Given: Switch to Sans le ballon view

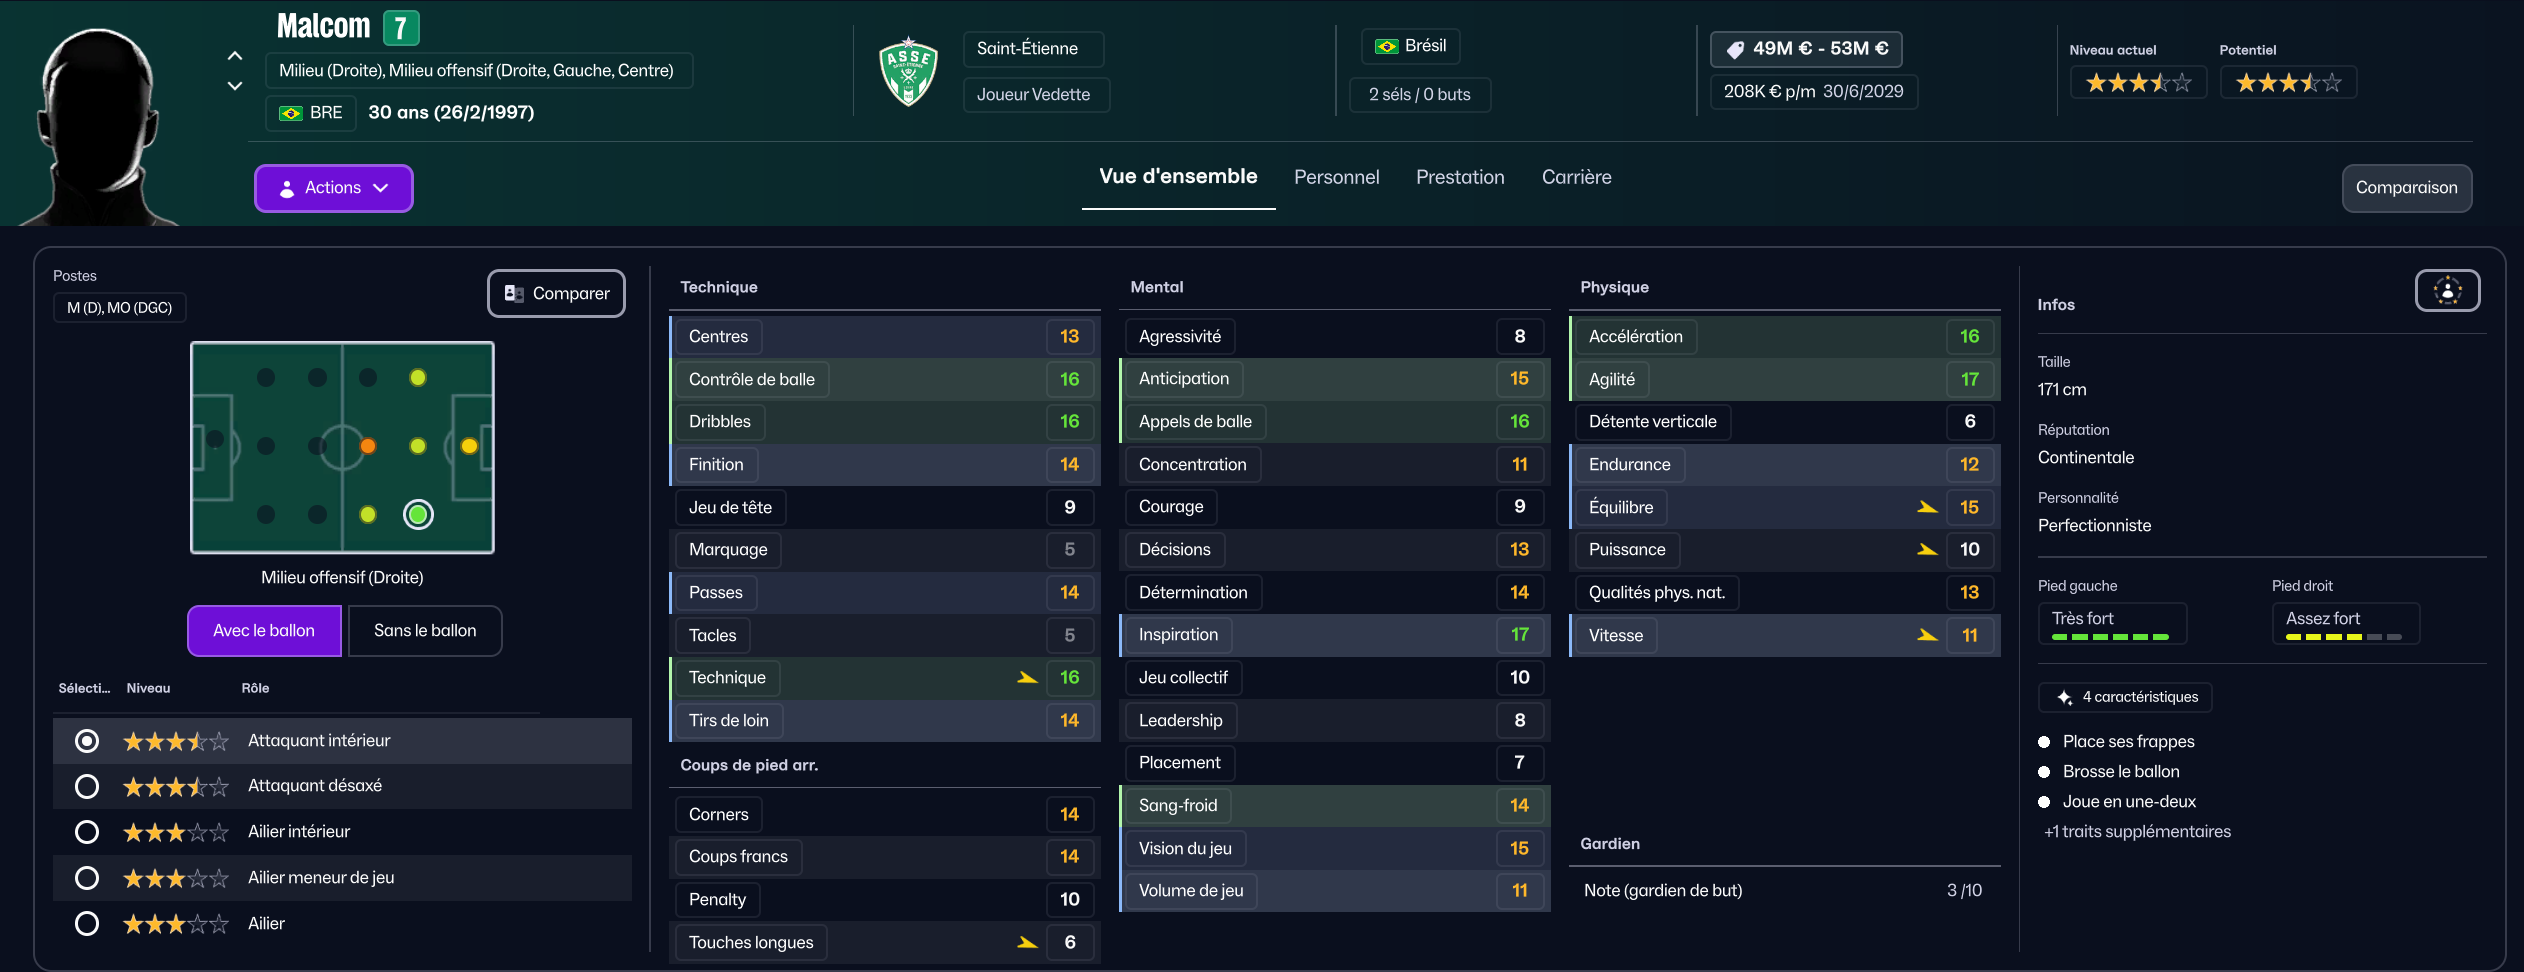Looking at the screenshot, I should 425,631.
